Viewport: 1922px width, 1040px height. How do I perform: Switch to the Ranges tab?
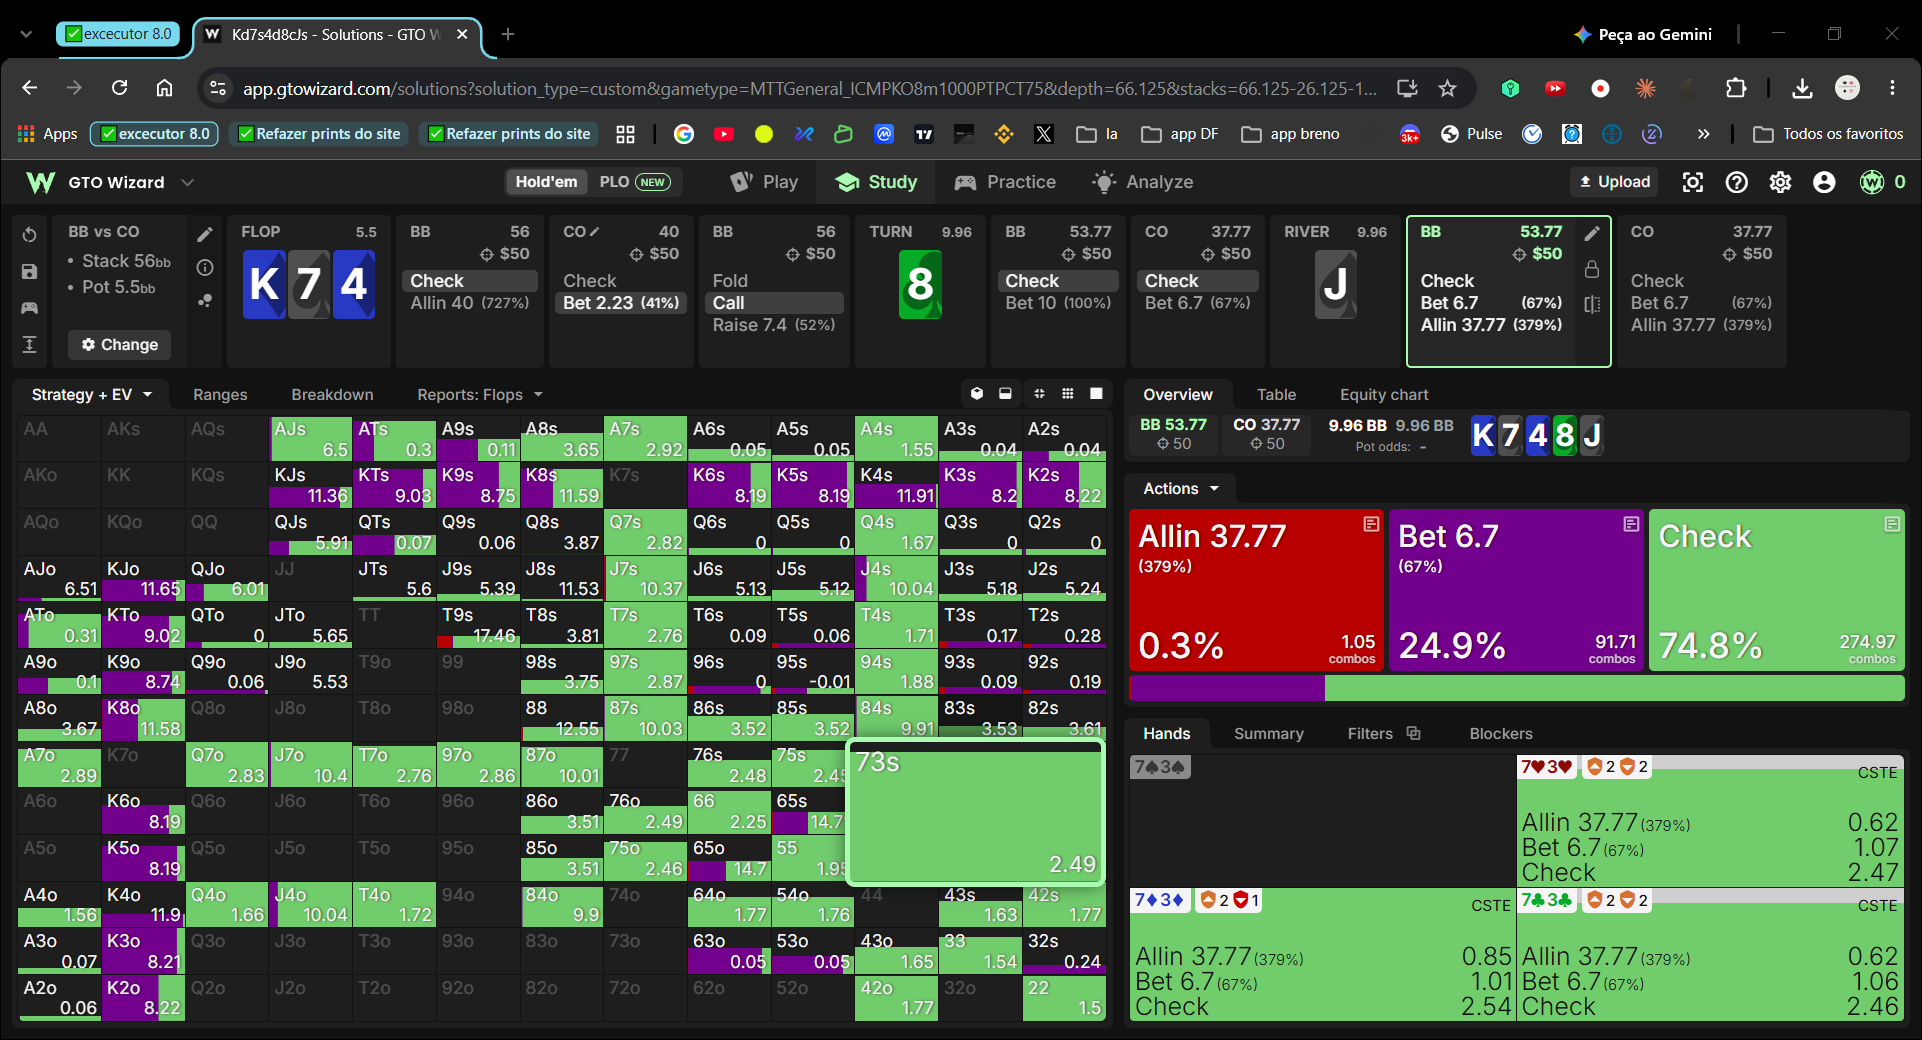point(220,395)
